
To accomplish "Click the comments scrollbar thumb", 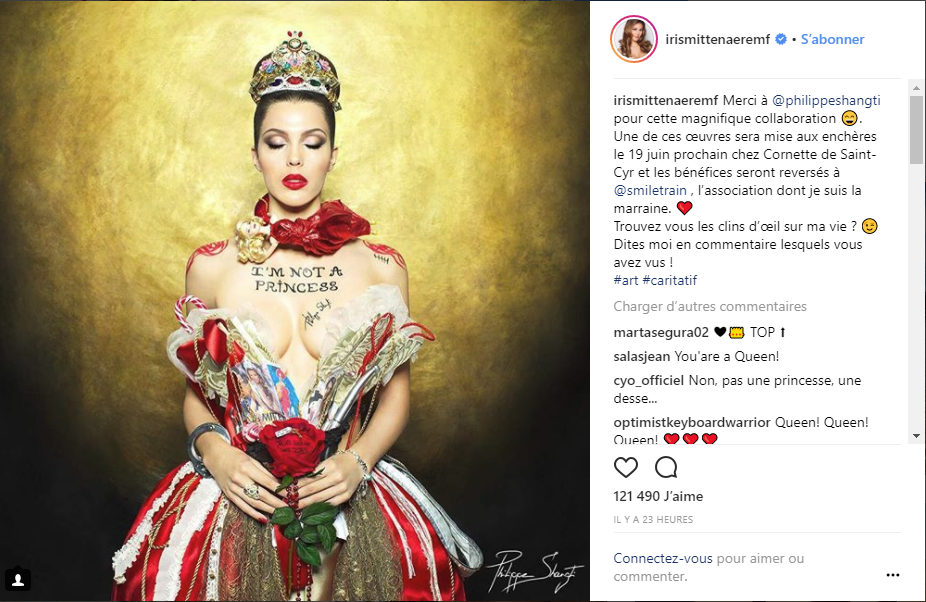I will (916, 130).
